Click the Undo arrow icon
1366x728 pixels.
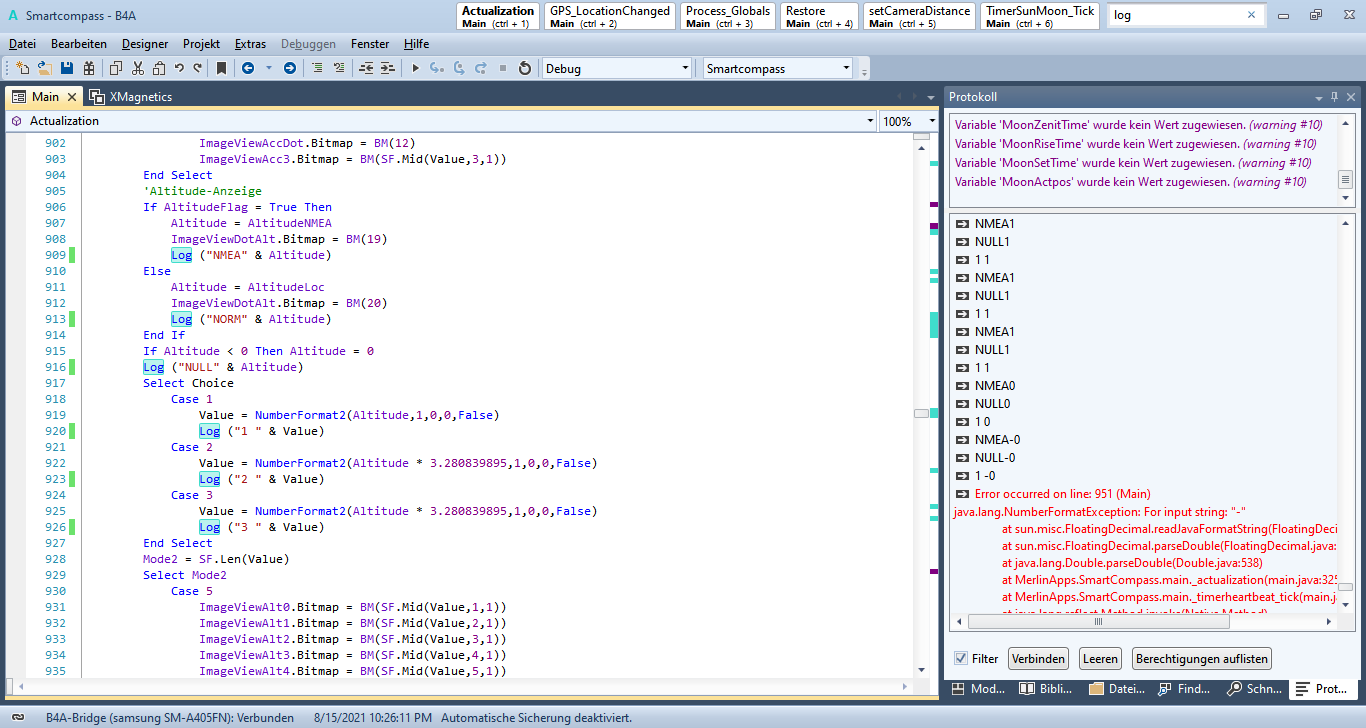[x=179, y=68]
